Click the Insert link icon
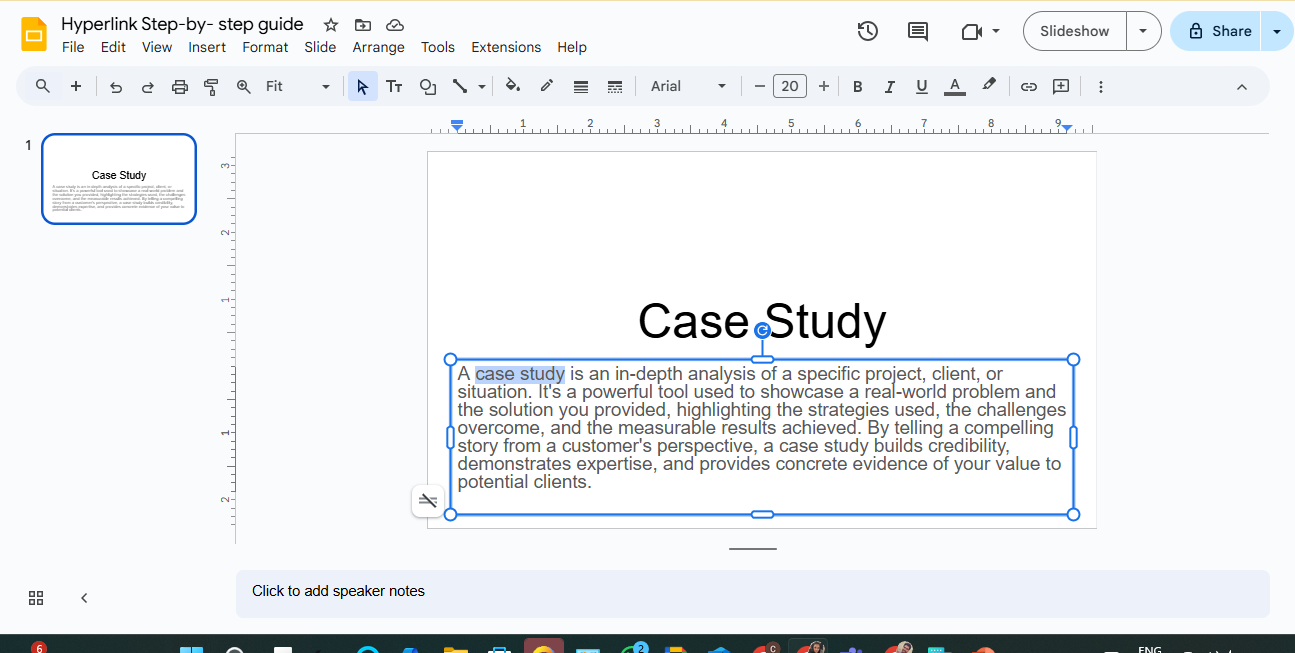1295x653 pixels. coord(1028,86)
